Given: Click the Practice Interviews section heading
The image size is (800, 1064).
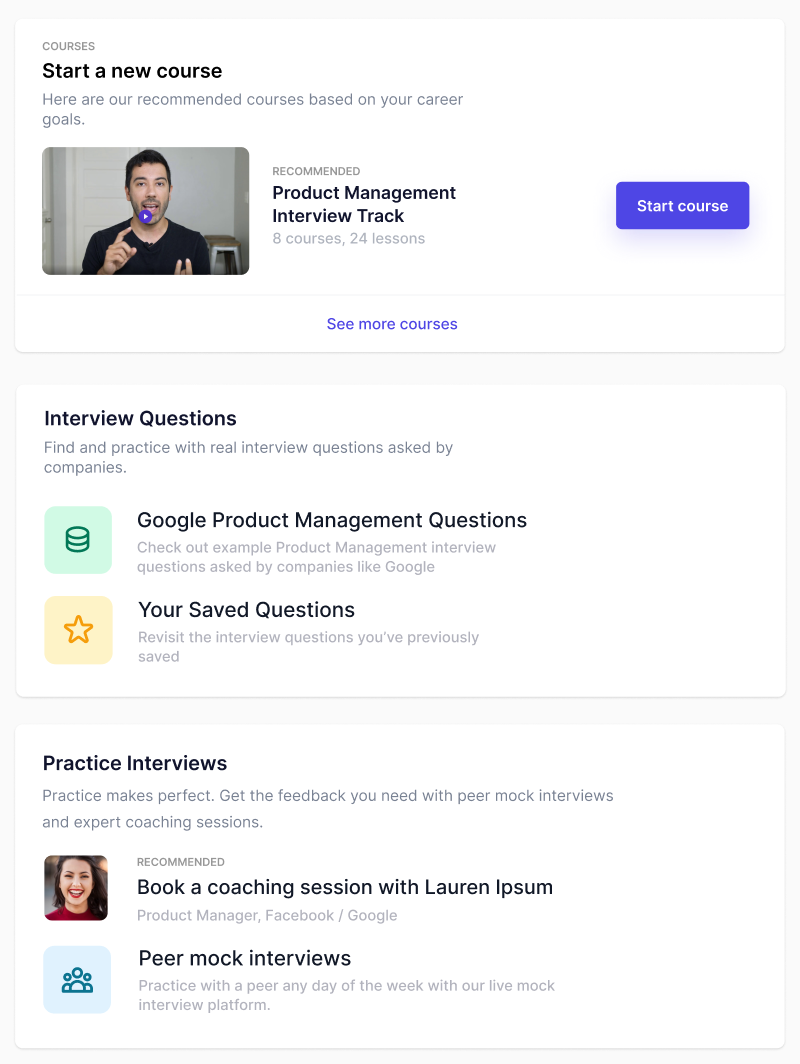Looking at the screenshot, I should pos(134,763).
